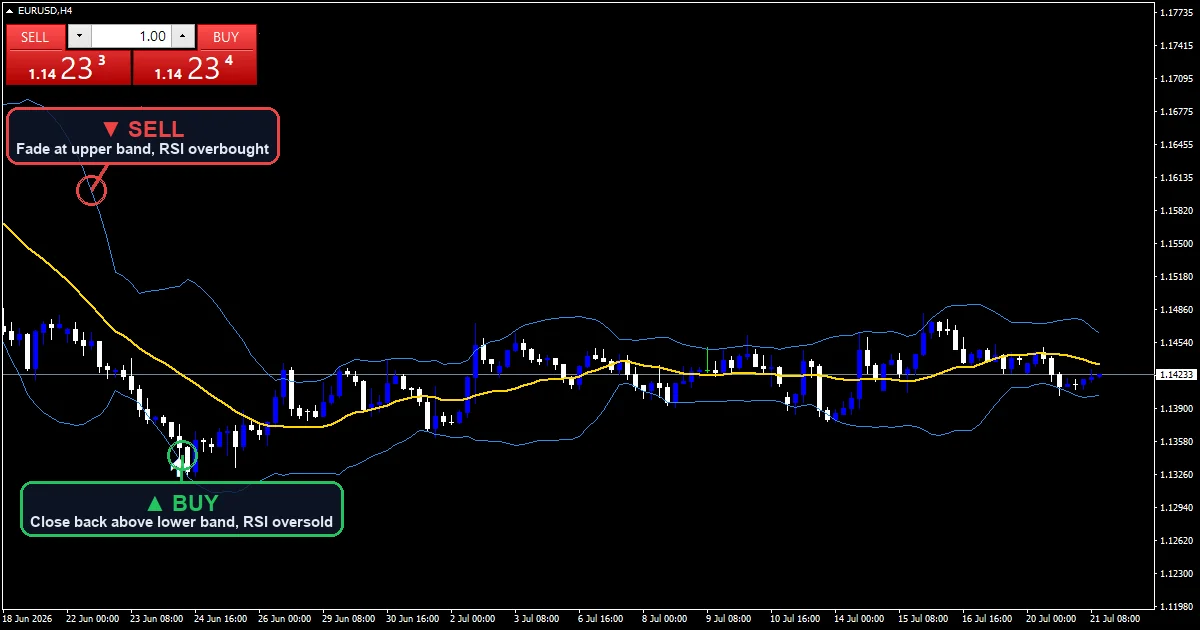The height and width of the screenshot is (630, 1200).
Task: Click the 1.17735 price axis label
Action: (1176, 12)
